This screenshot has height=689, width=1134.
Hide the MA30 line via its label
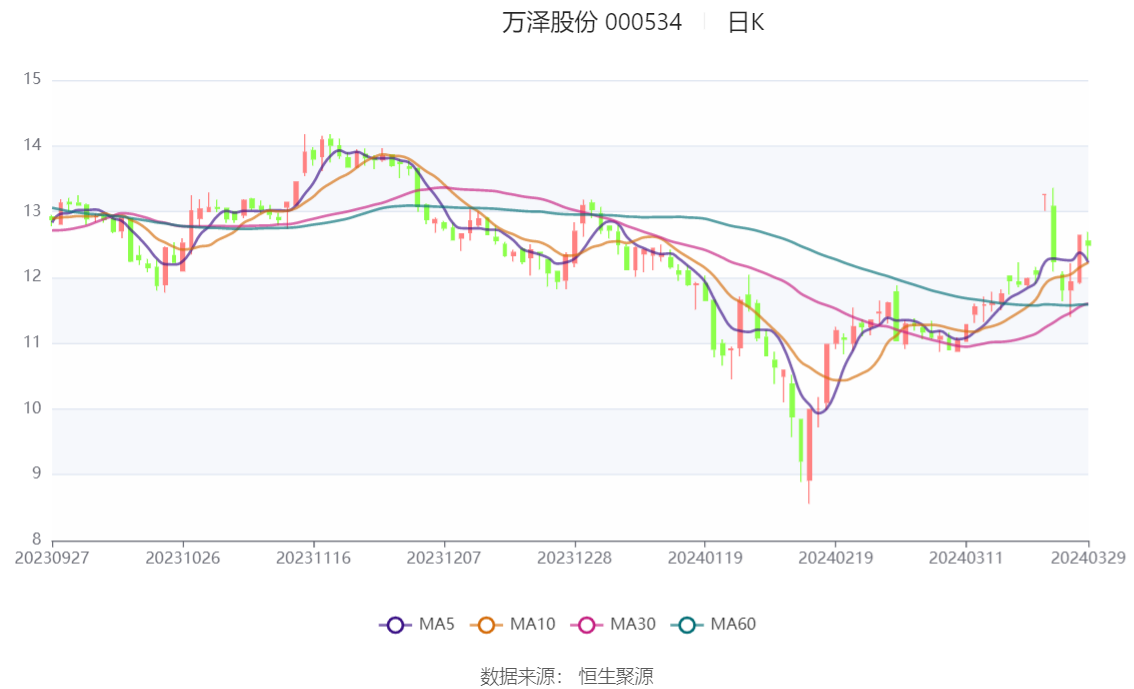(x=633, y=624)
